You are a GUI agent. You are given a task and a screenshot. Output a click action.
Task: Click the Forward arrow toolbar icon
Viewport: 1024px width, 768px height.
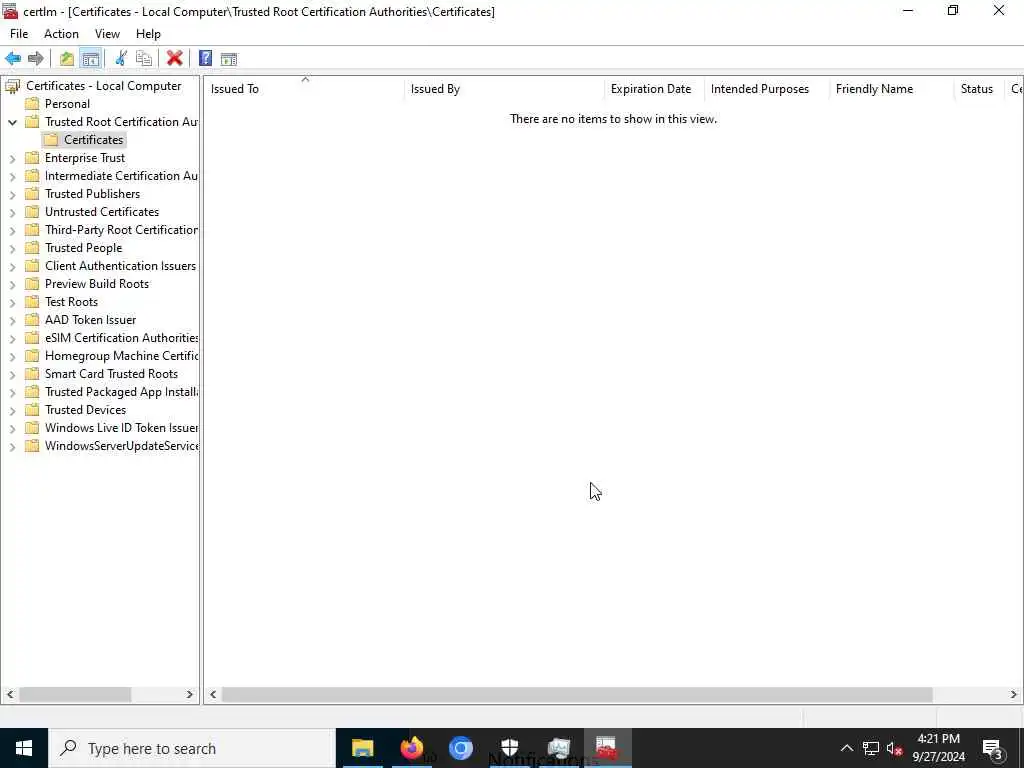(36, 59)
